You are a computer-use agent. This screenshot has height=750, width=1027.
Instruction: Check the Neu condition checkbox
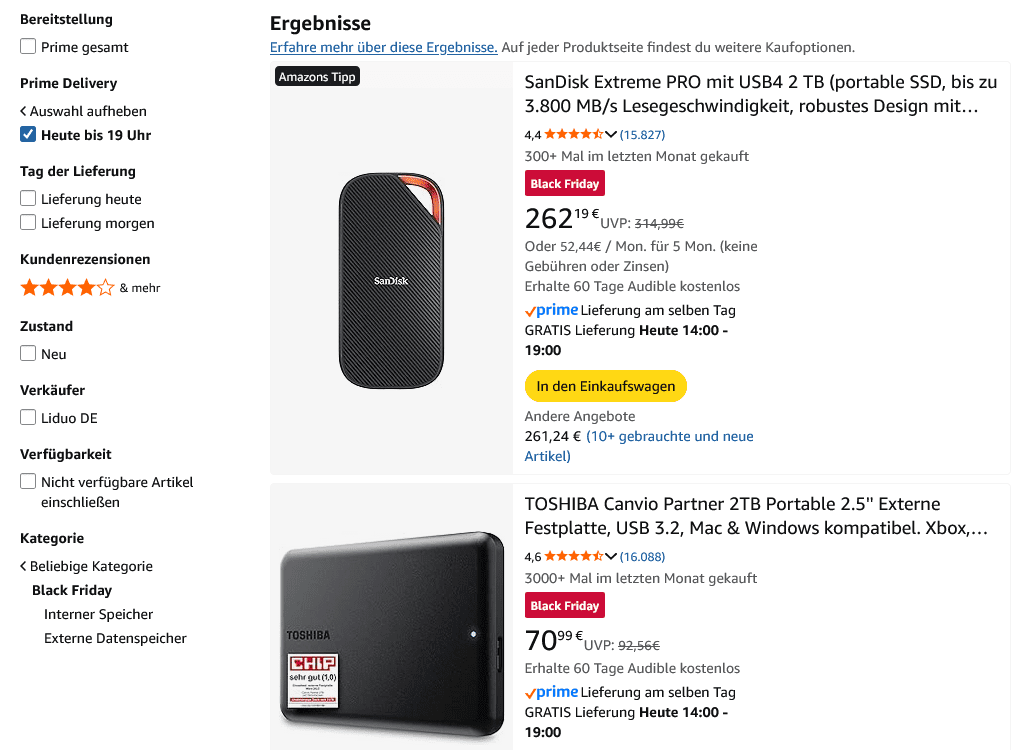click(x=28, y=353)
